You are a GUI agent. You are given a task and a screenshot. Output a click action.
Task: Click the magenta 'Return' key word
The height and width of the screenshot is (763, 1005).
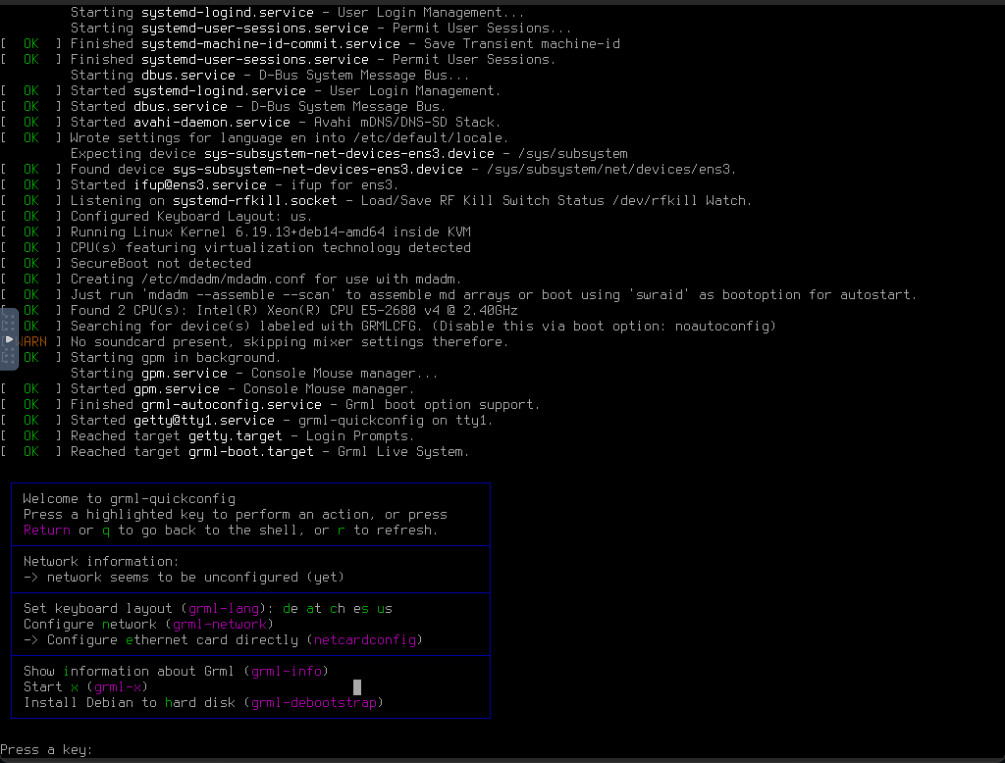tap(47, 530)
